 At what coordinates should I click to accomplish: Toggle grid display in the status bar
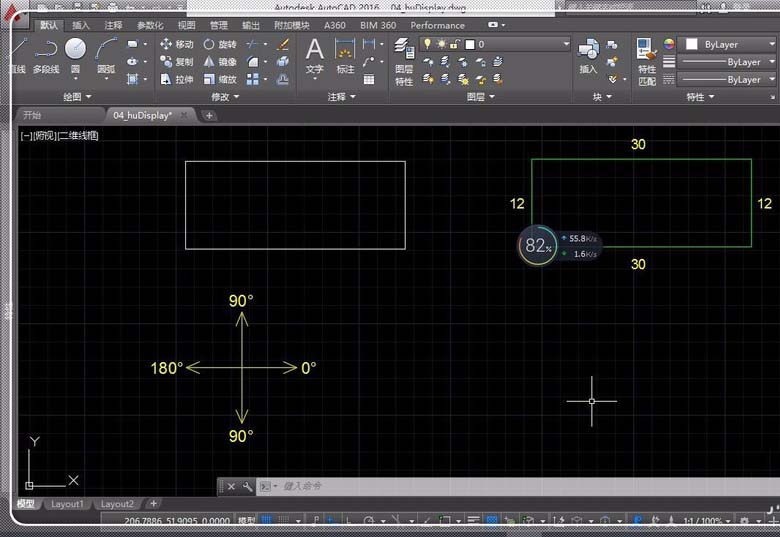coord(267,521)
